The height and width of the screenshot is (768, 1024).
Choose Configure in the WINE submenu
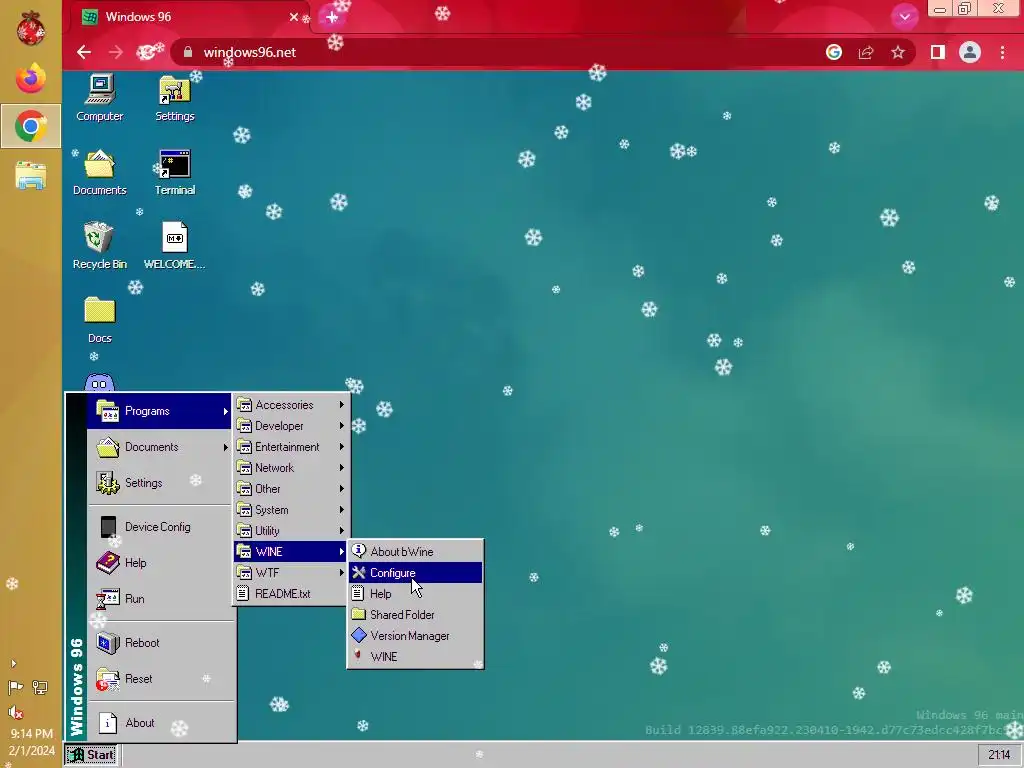coord(415,573)
